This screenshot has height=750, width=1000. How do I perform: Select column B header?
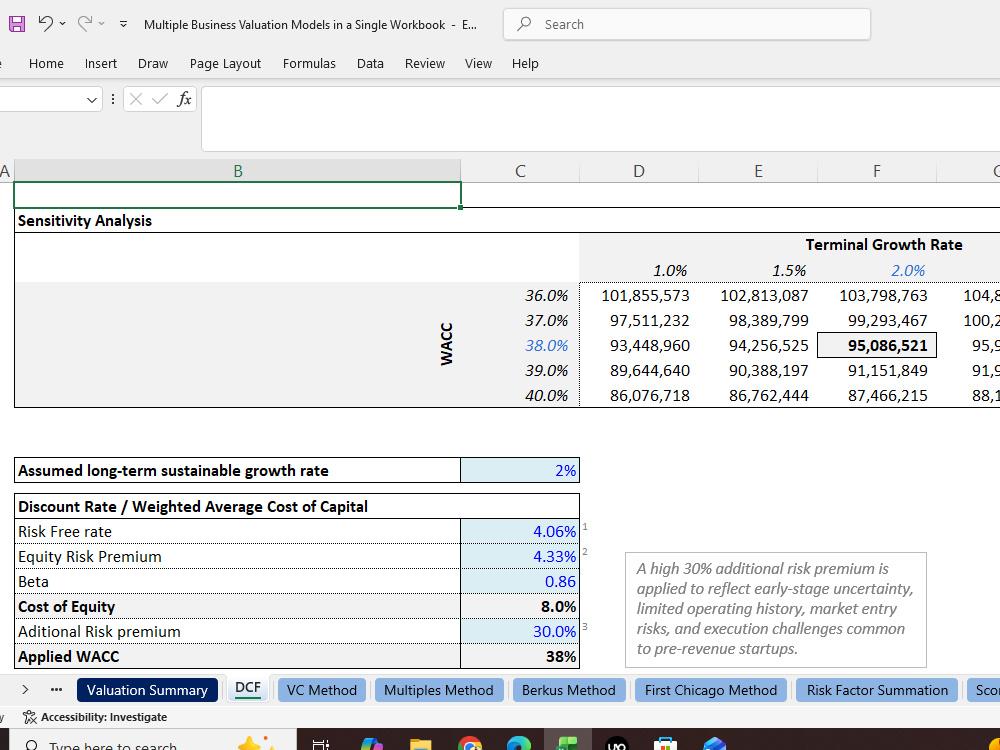coord(237,171)
